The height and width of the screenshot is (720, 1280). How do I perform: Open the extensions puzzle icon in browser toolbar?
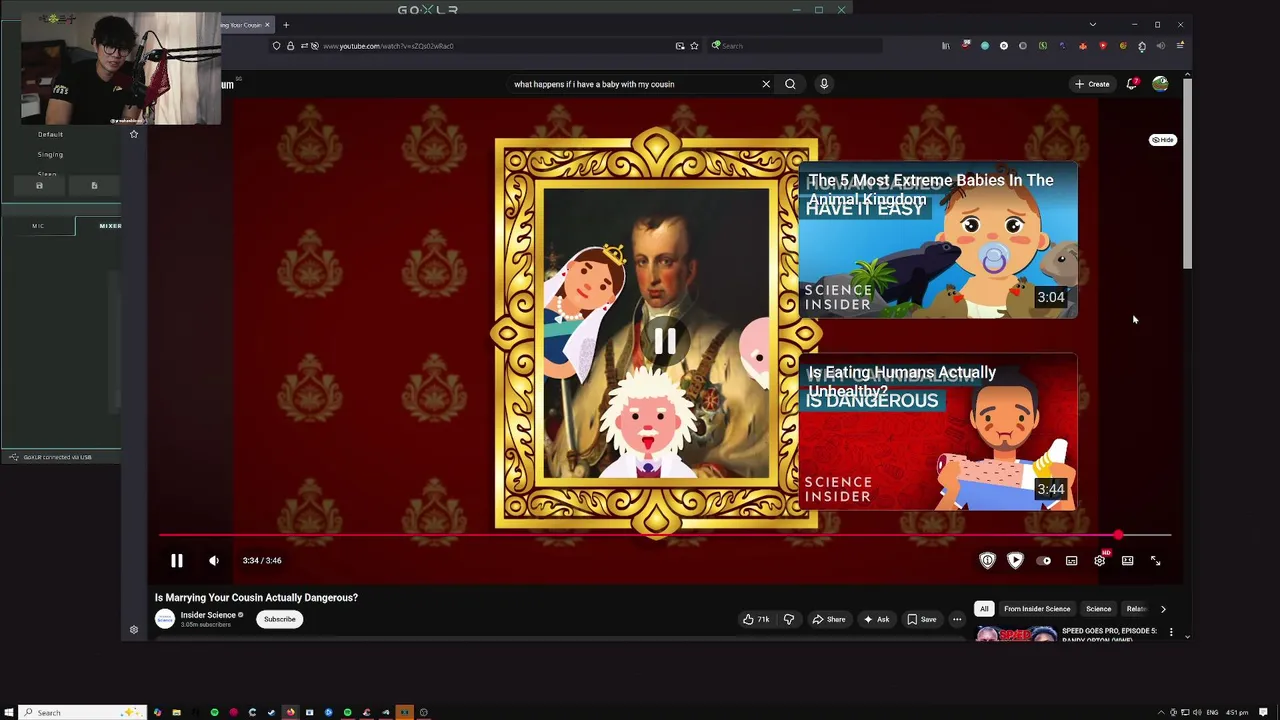pyautogui.click(x=1142, y=46)
